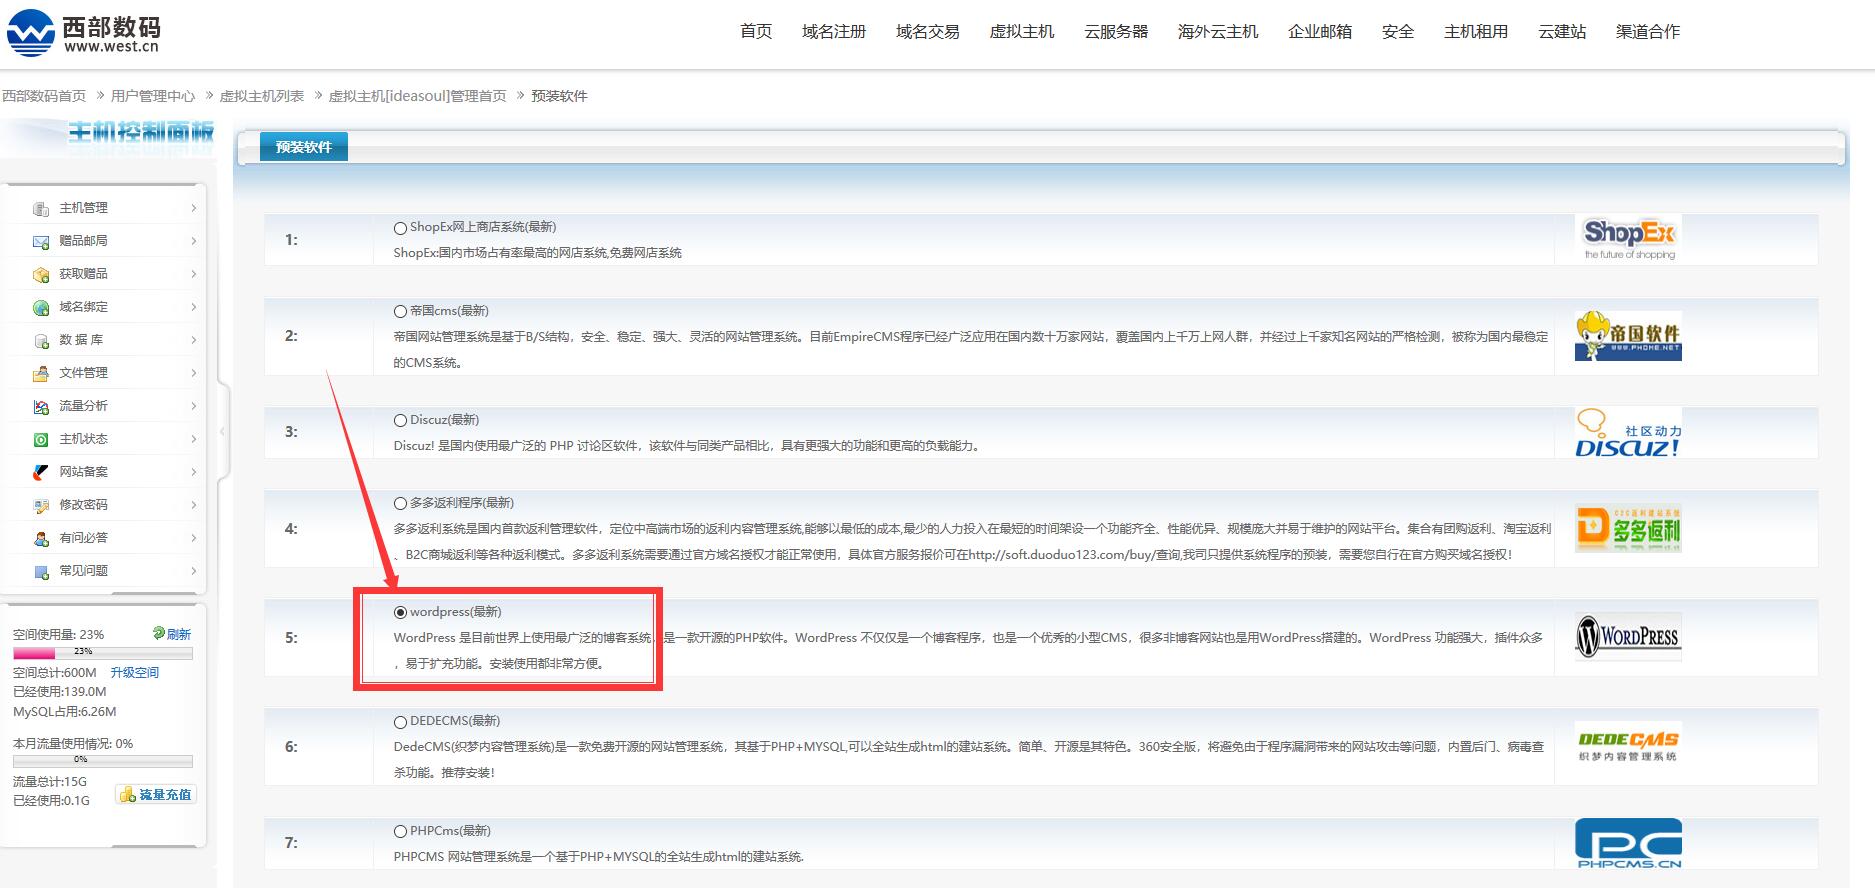Viewport: 1875px width, 888px height.
Task: Expand the 赠品邮局 arrow
Action: pyautogui.click(x=193, y=241)
